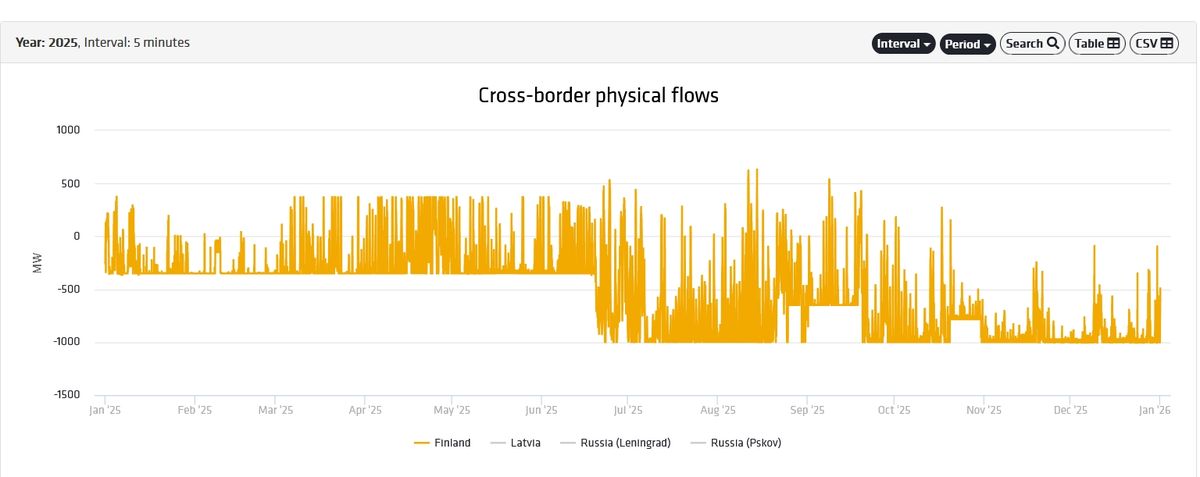Screen dimensions: 1200x477
Task: Click the magnifying glass Search icon
Action: click(x=1052, y=44)
